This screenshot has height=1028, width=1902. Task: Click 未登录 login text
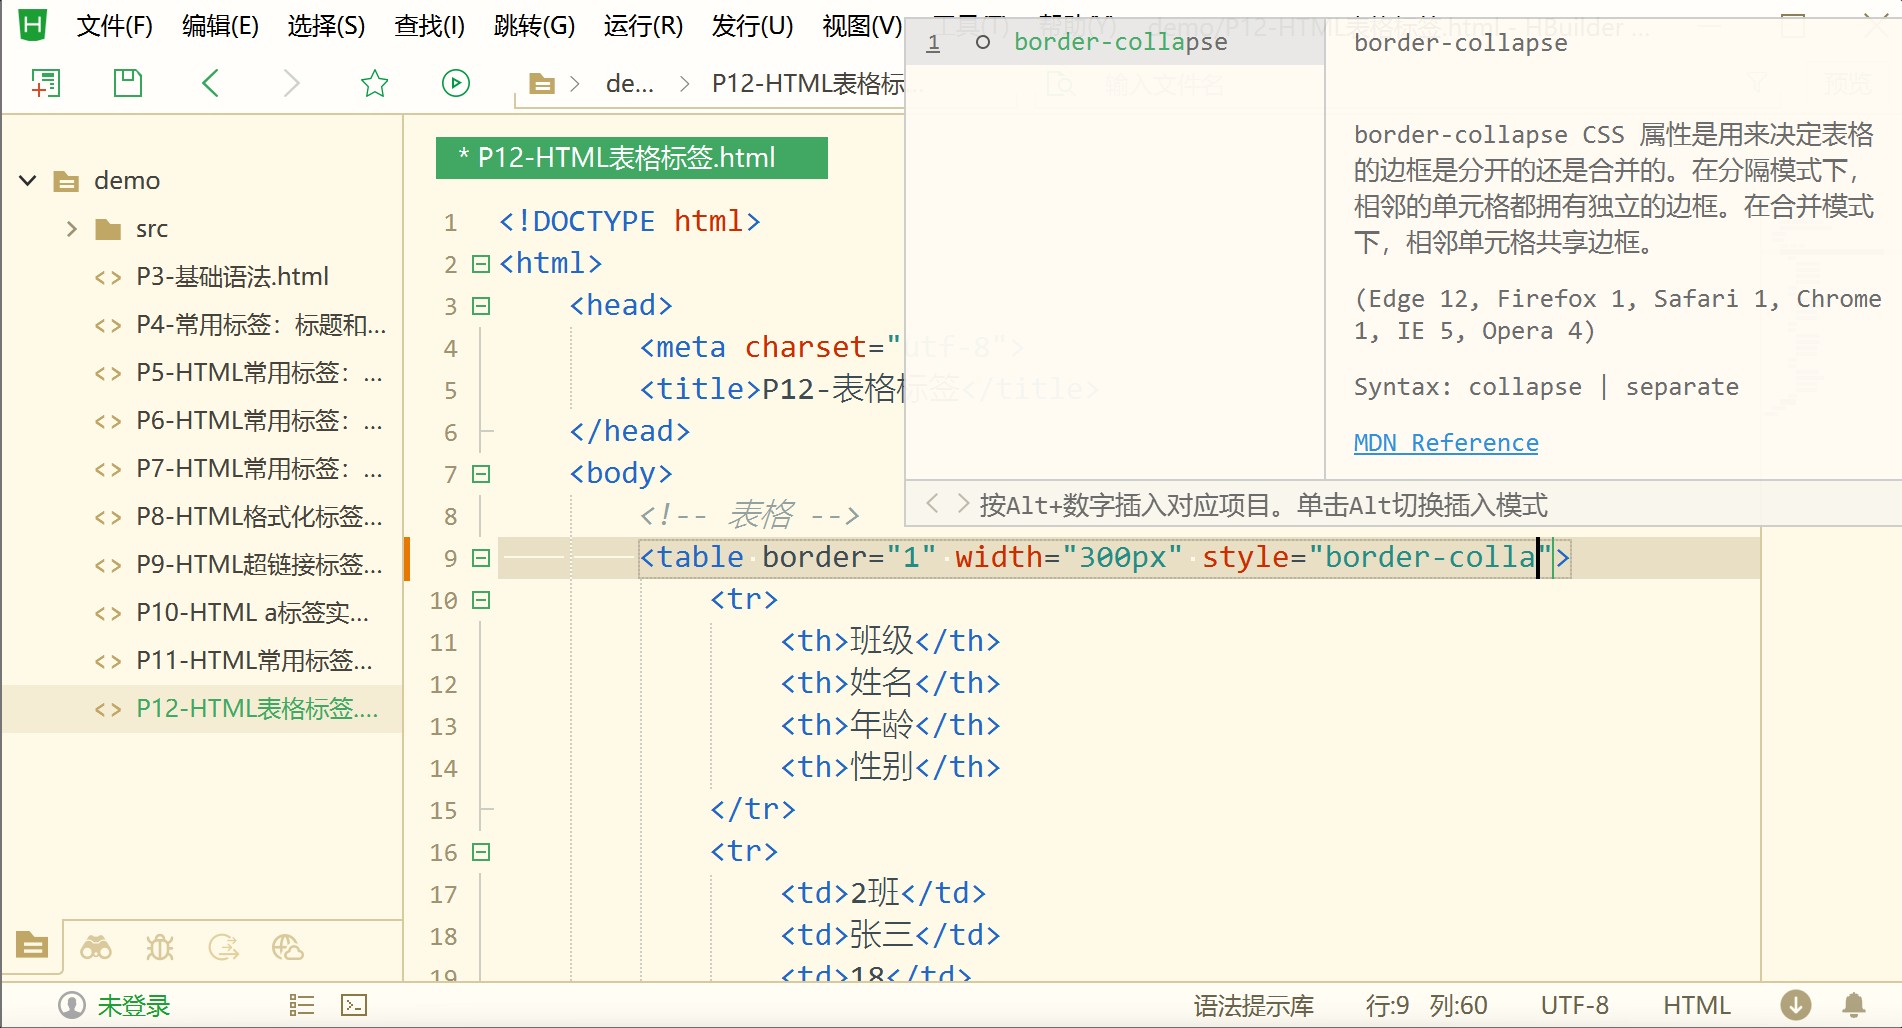pyautogui.click(x=134, y=1005)
